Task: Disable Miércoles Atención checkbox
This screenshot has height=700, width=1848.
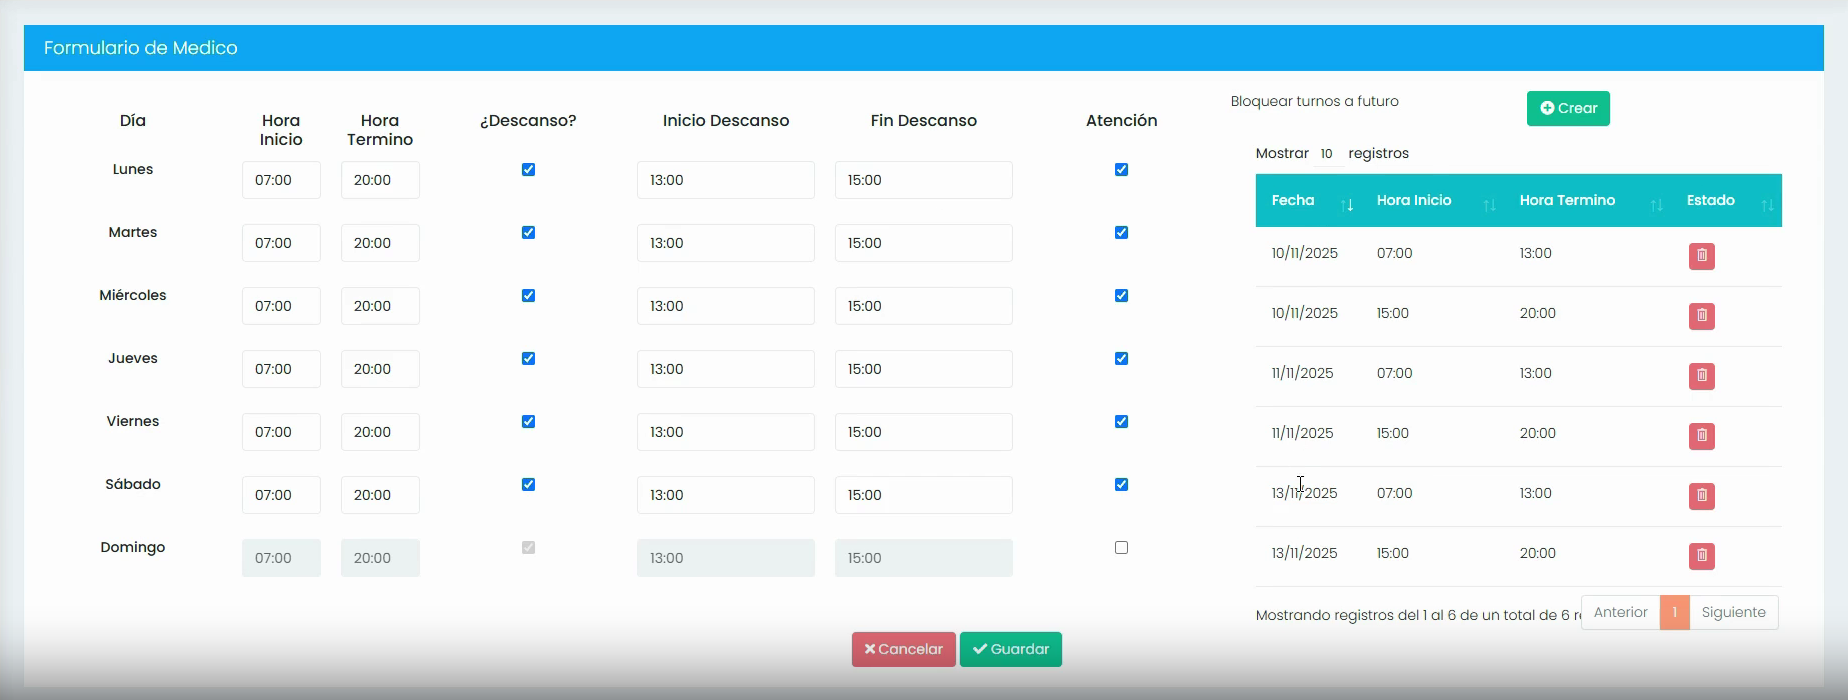Action: (x=1121, y=295)
